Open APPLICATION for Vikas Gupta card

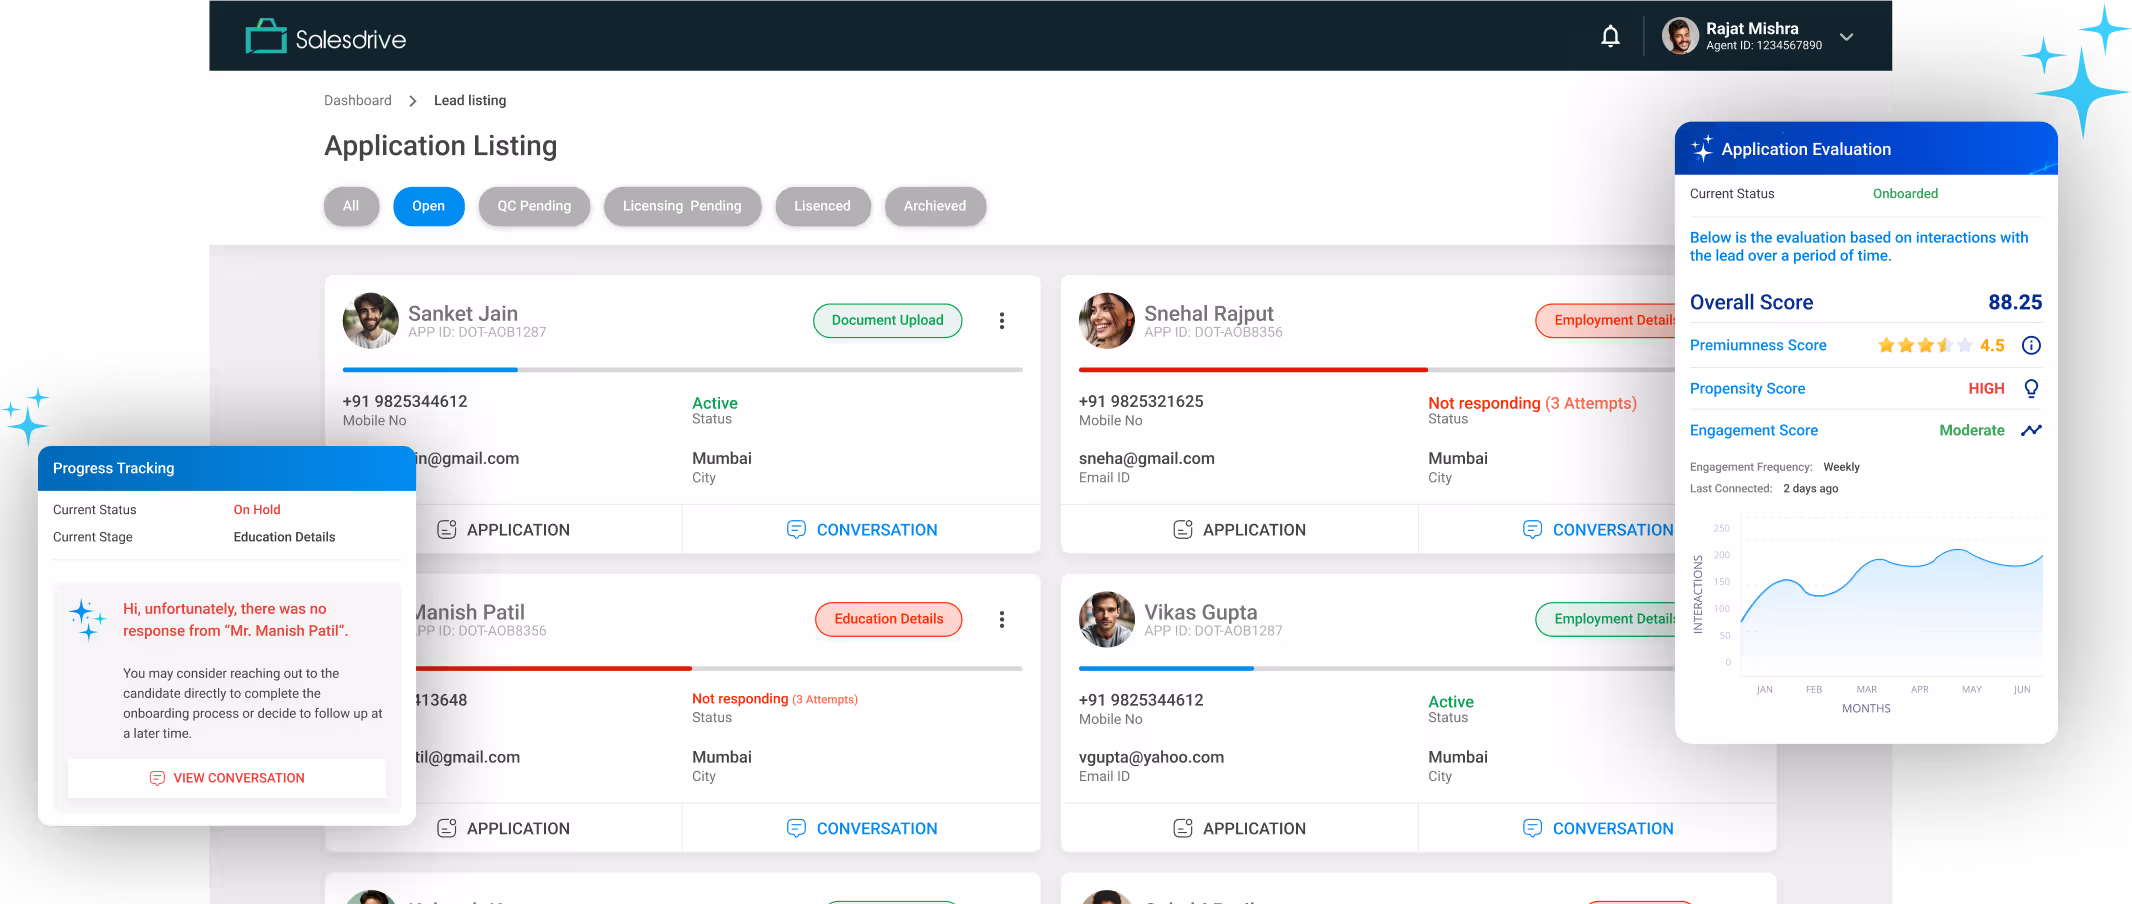[x=1254, y=829]
